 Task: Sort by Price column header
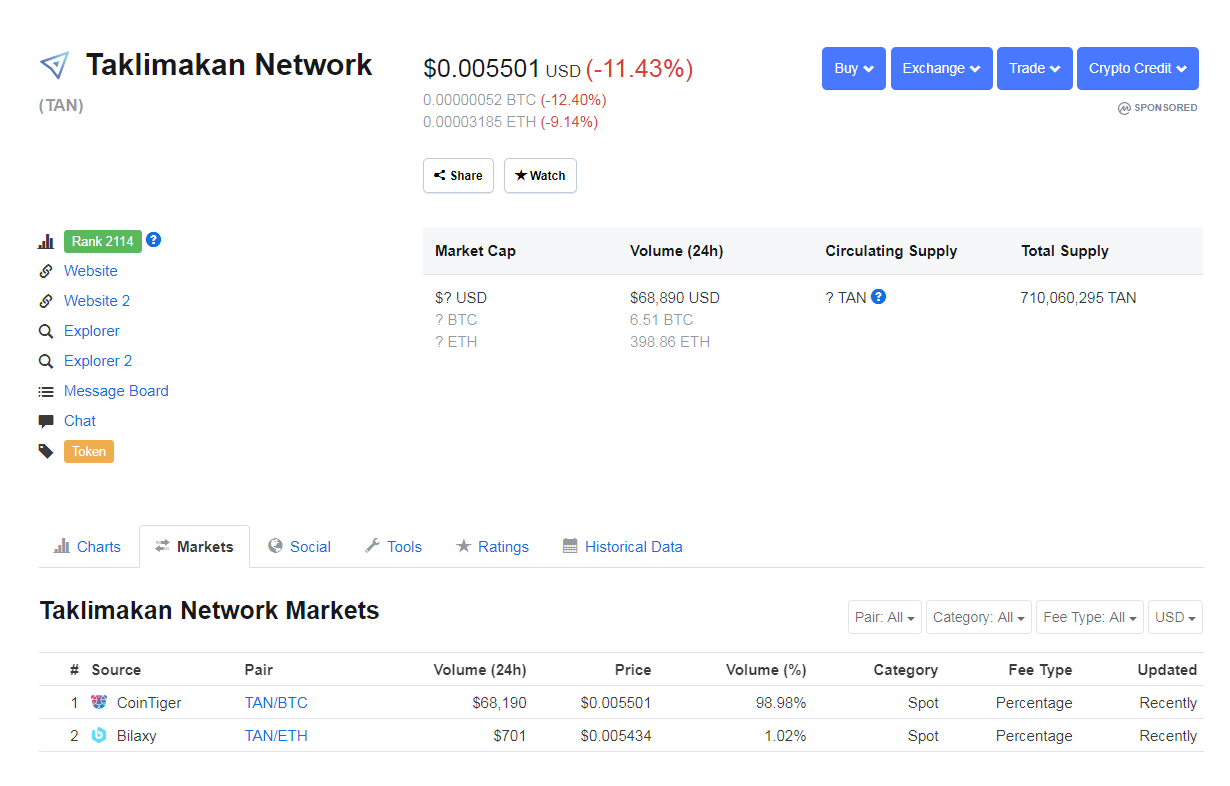pyautogui.click(x=633, y=670)
